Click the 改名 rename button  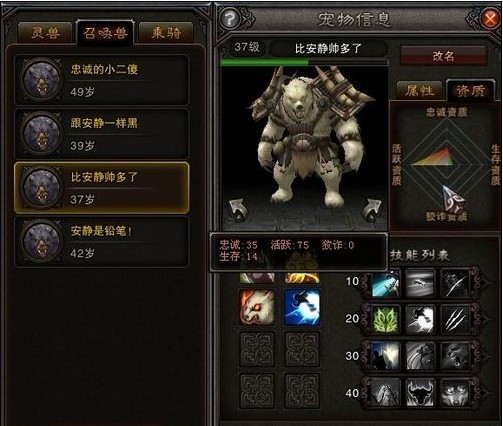(443, 56)
